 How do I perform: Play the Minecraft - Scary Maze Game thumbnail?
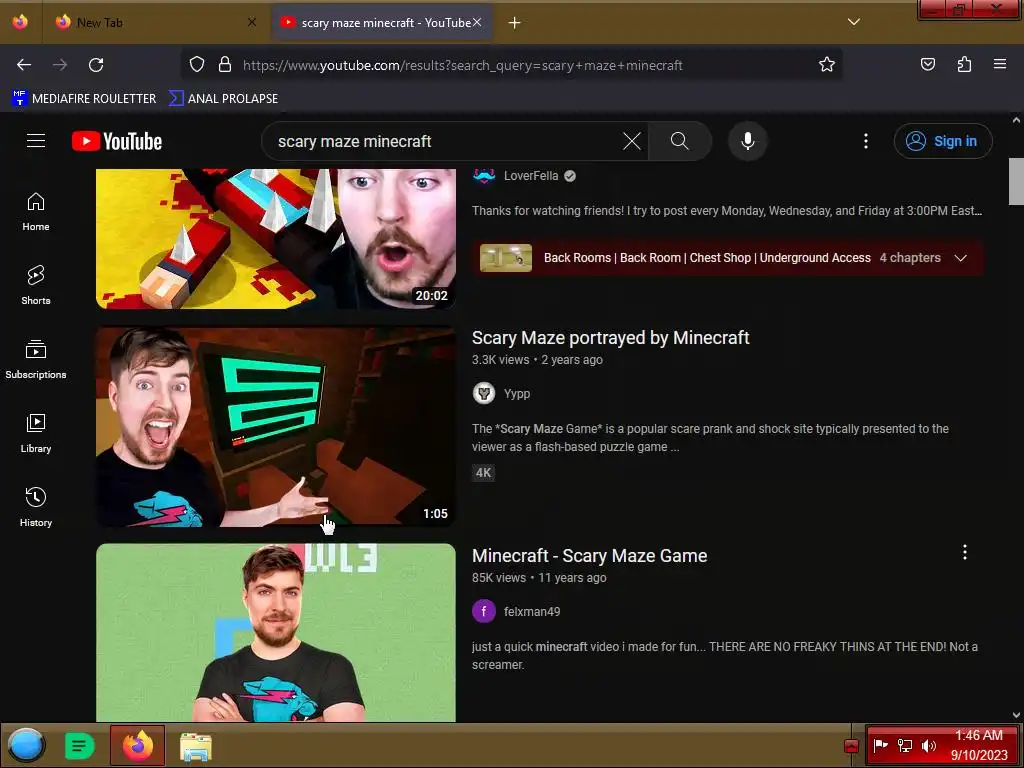[276, 632]
